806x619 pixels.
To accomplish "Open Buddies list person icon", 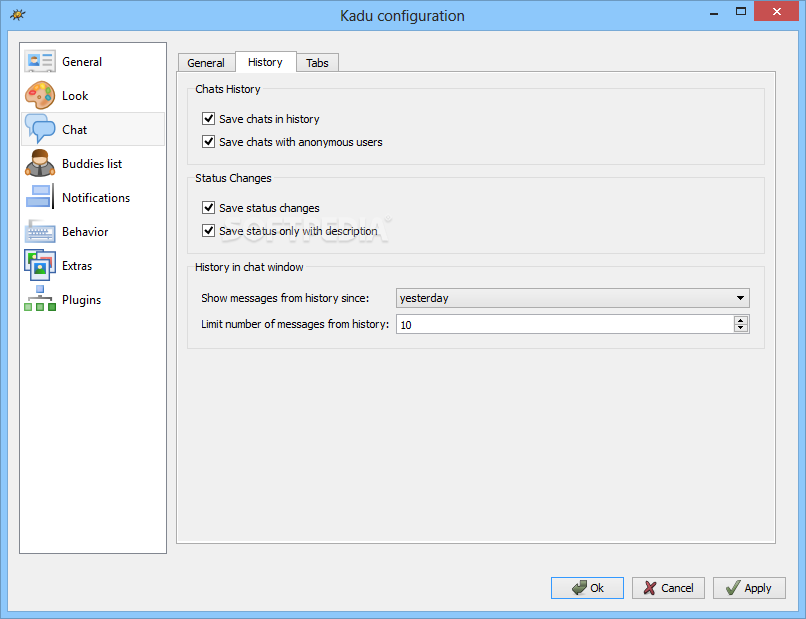I will click(x=40, y=163).
